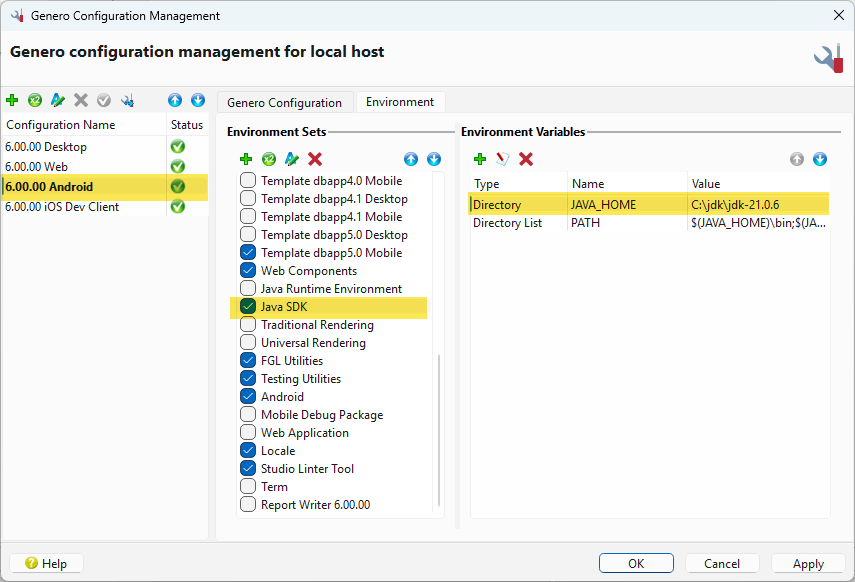Enable the Java Runtime Environment set

(x=248, y=288)
